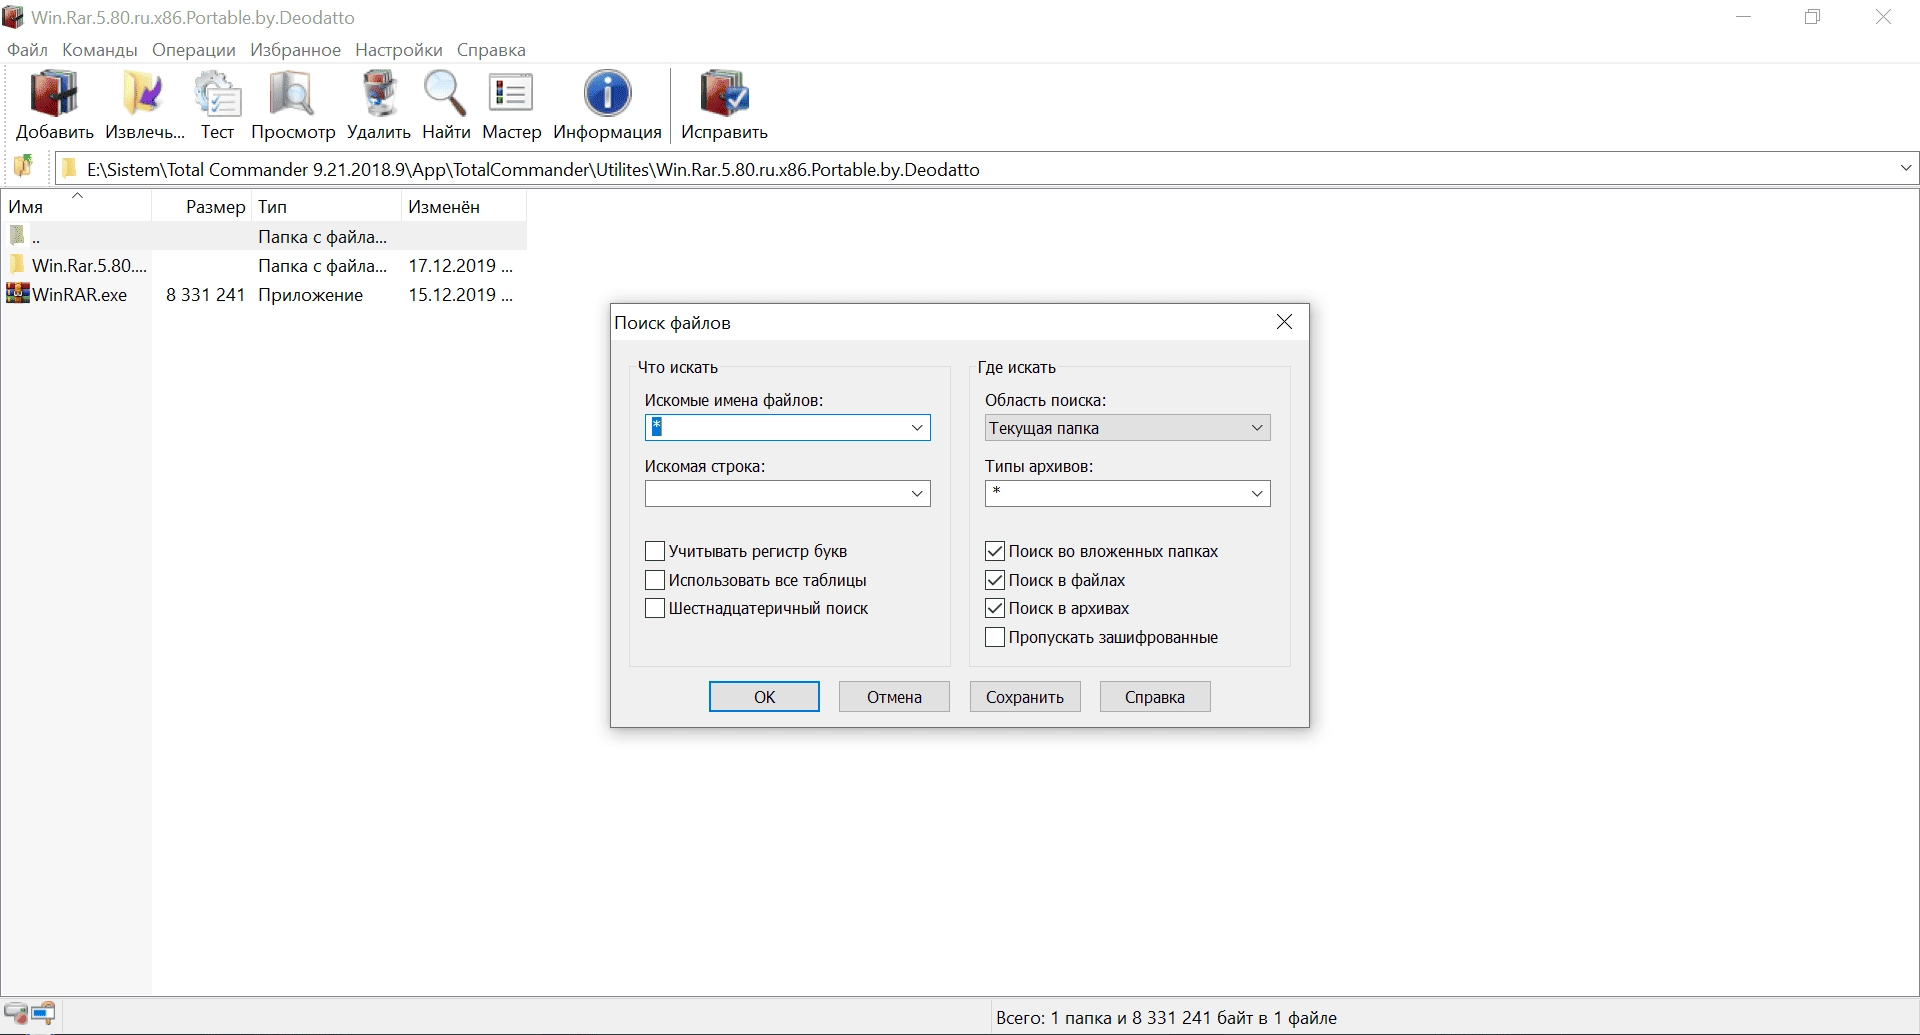The height and width of the screenshot is (1035, 1920).
Task: Click the Найти (Find) magnifier icon
Action: [445, 94]
